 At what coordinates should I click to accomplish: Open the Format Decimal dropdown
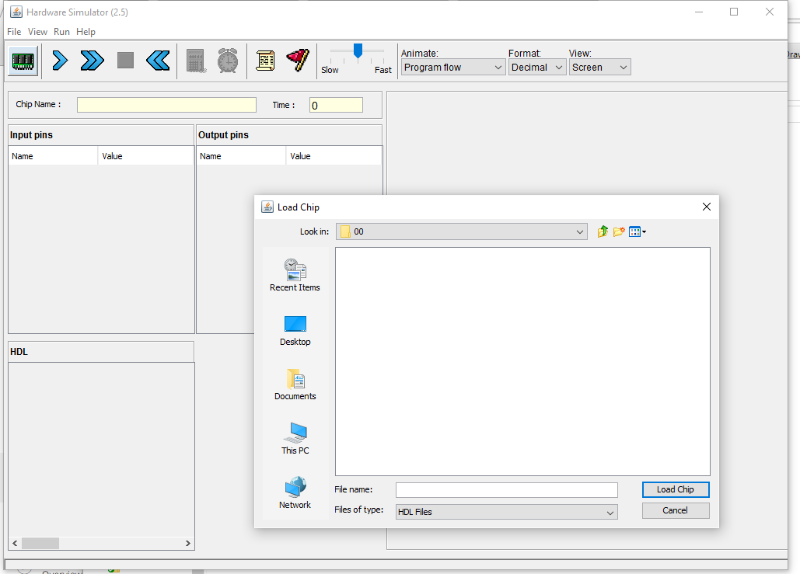pyautogui.click(x=537, y=67)
